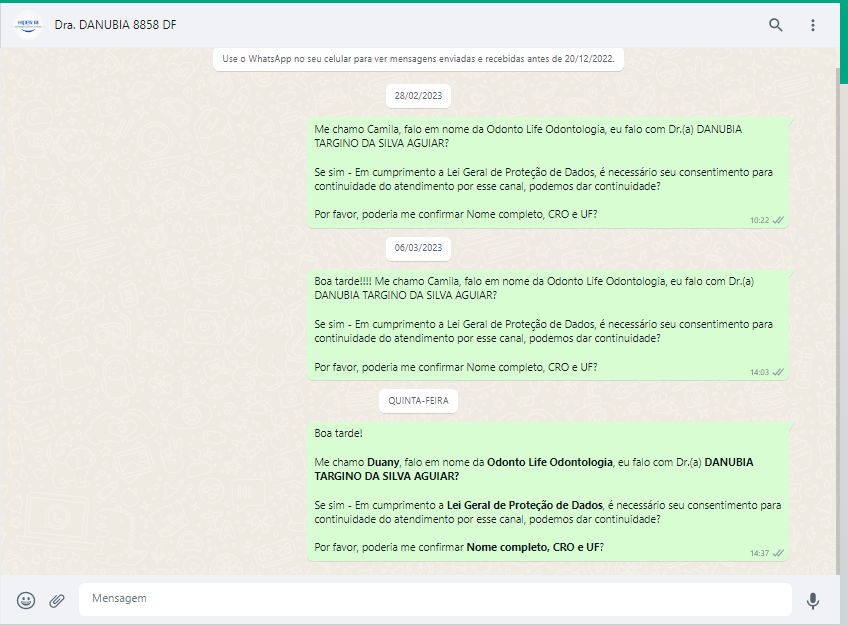Click the message starting 'Boa tarde!!!! Me chamo Camila'
848x625 pixels.
548,324
